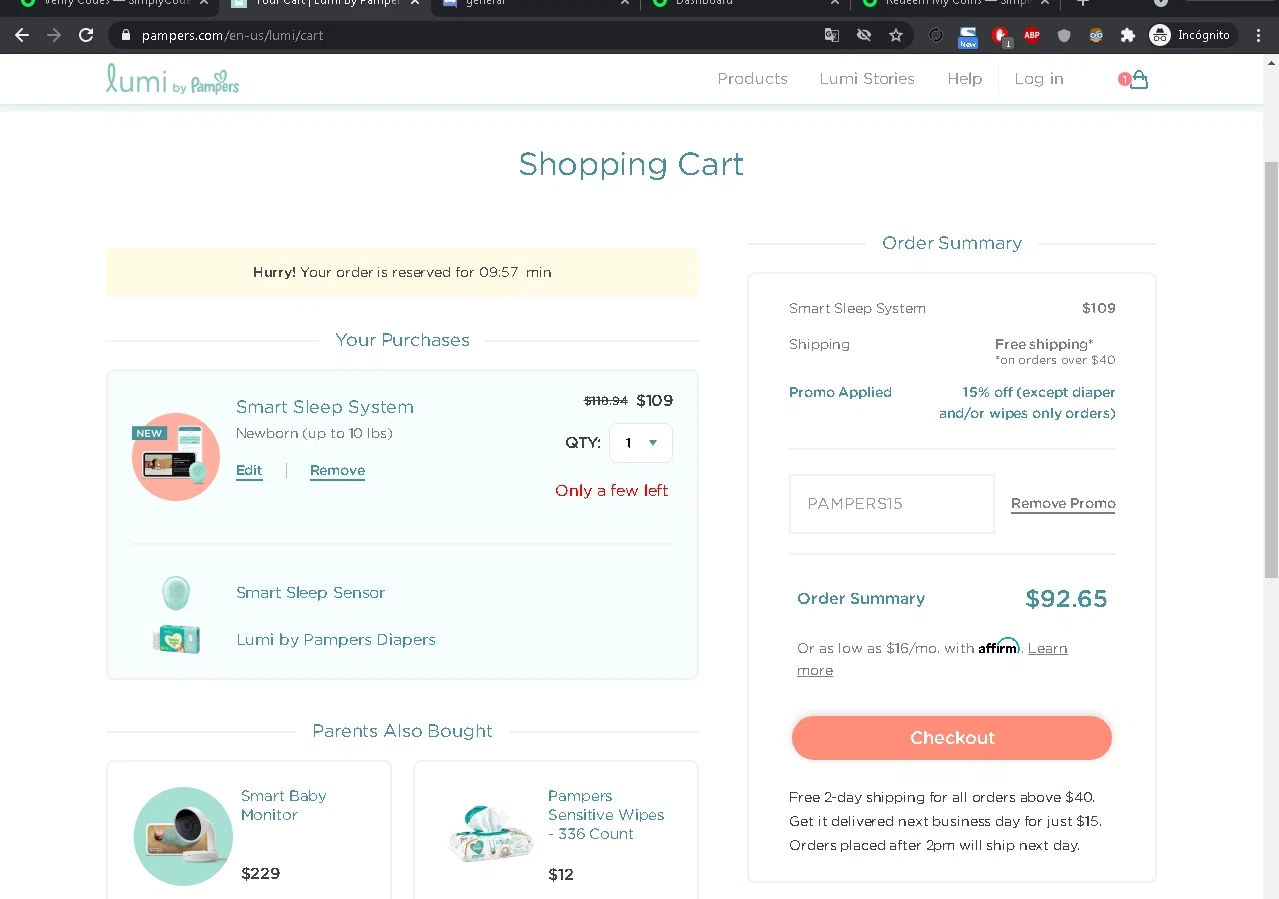Open the Help navigation item
This screenshot has width=1279, height=899.
[x=964, y=79]
